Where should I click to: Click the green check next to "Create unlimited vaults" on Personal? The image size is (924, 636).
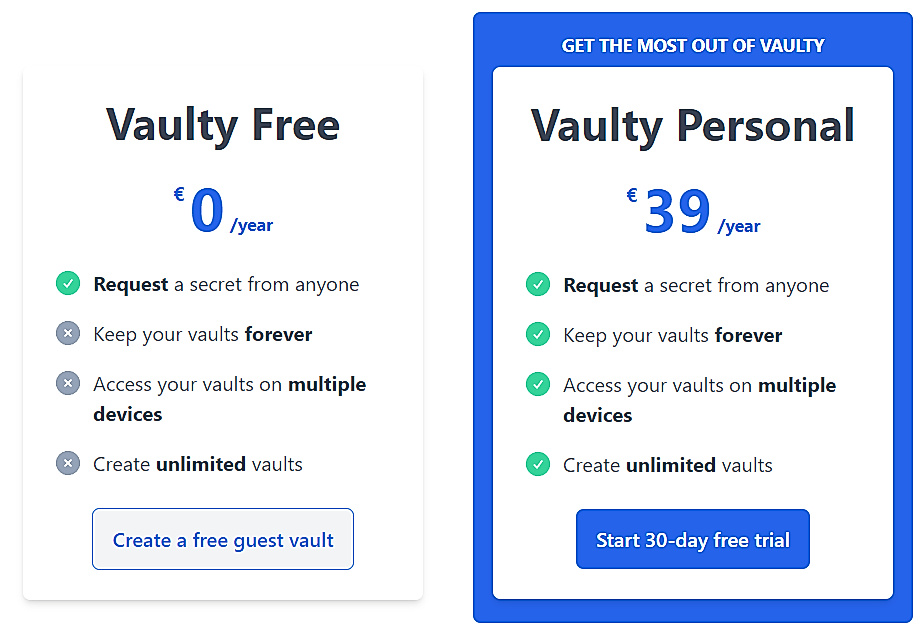[537, 464]
